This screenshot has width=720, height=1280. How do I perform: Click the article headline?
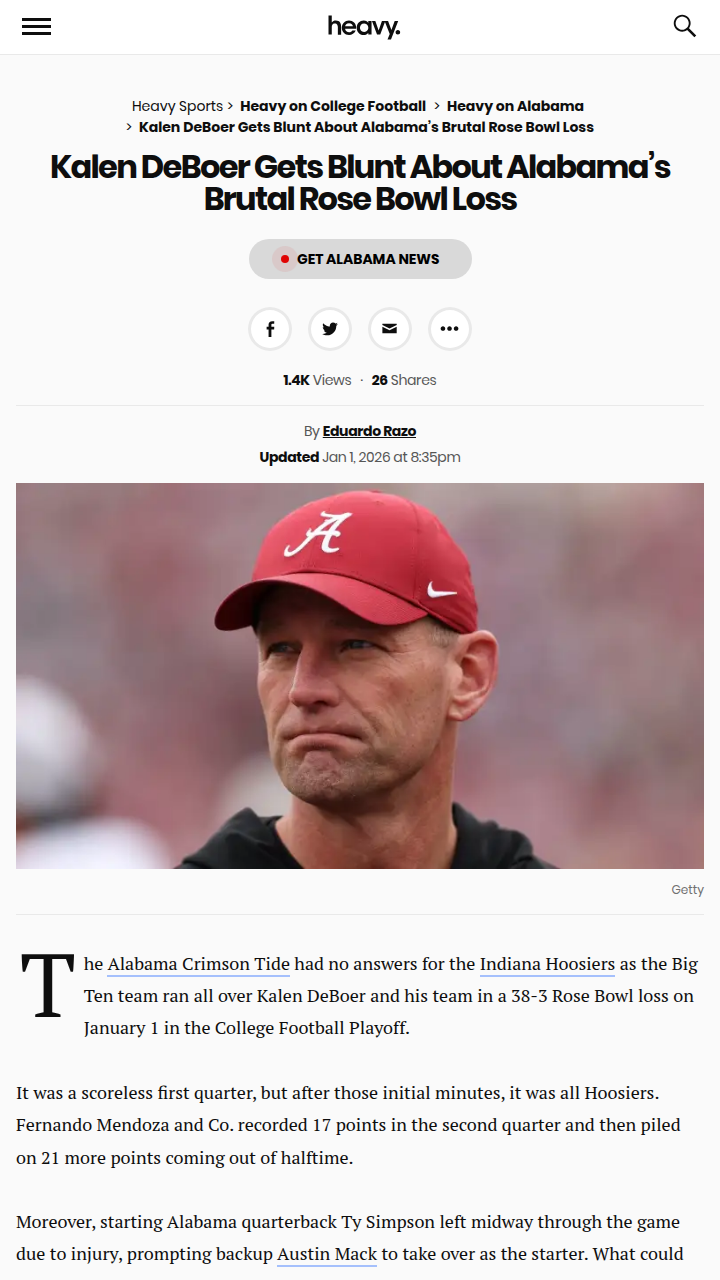tap(360, 182)
